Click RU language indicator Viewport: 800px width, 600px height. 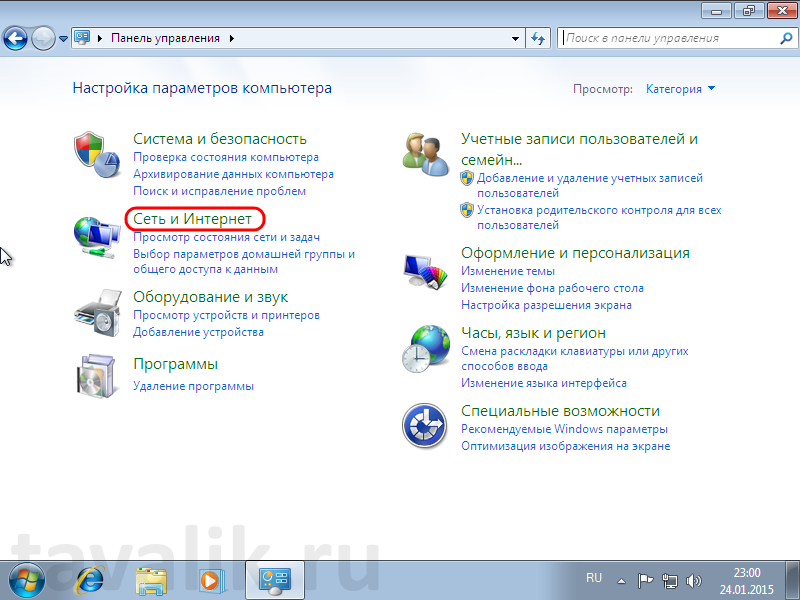(x=594, y=578)
